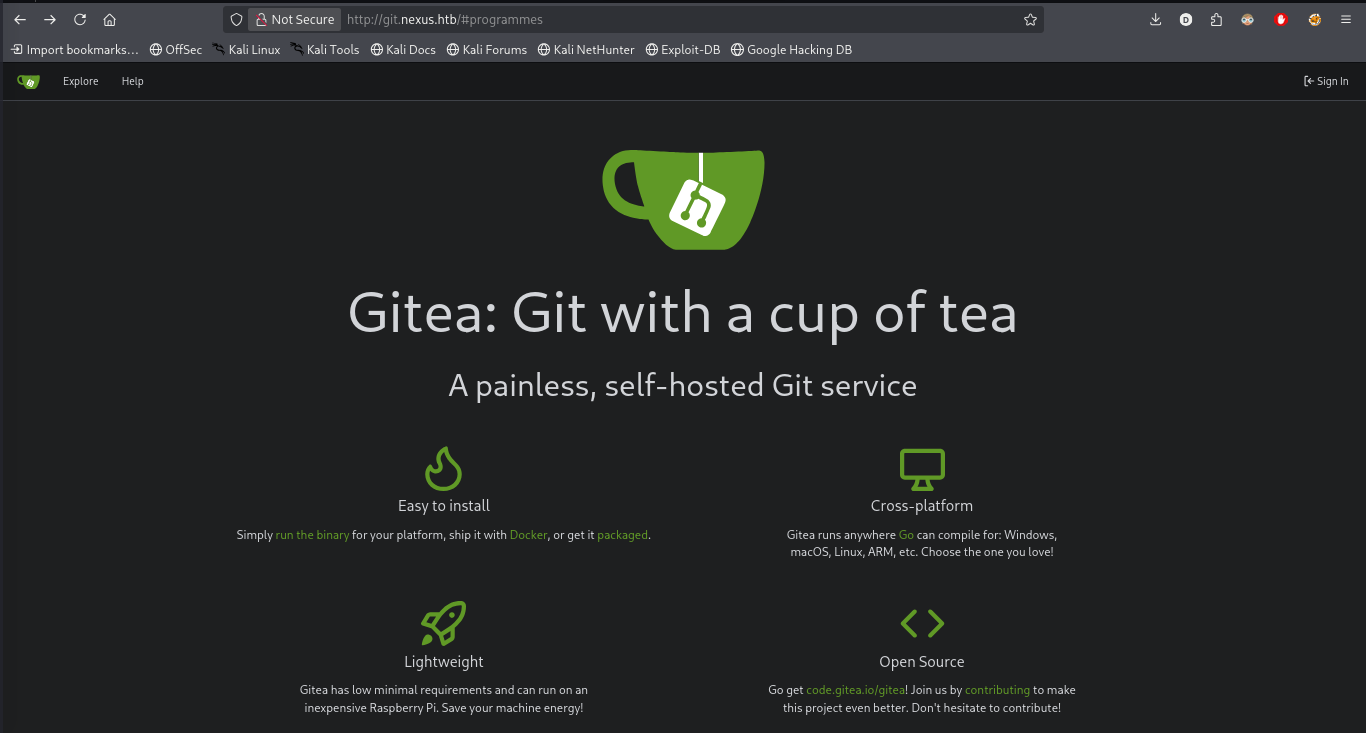Viewport: 1366px width, 733px height.
Task: Follow the Docker link
Action: tap(529, 535)
